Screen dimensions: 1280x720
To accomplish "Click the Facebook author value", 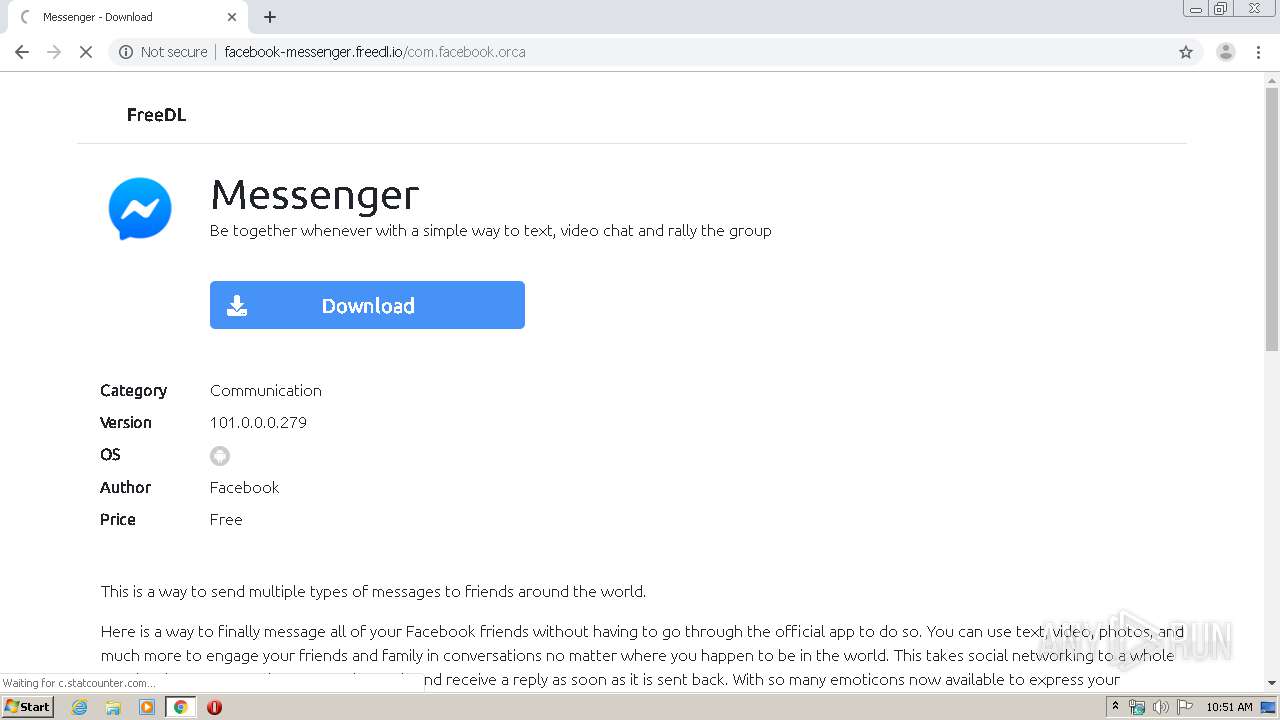I will click(x=244, y=487).
